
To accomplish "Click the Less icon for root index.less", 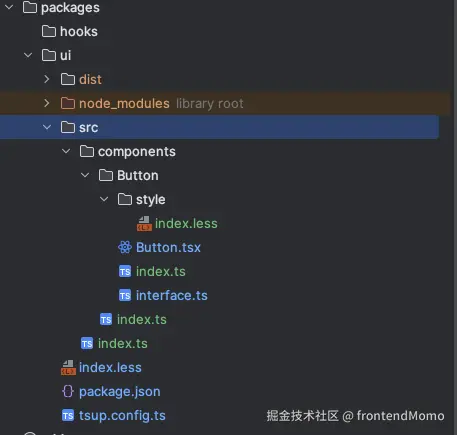I will (x=68, y=368).
